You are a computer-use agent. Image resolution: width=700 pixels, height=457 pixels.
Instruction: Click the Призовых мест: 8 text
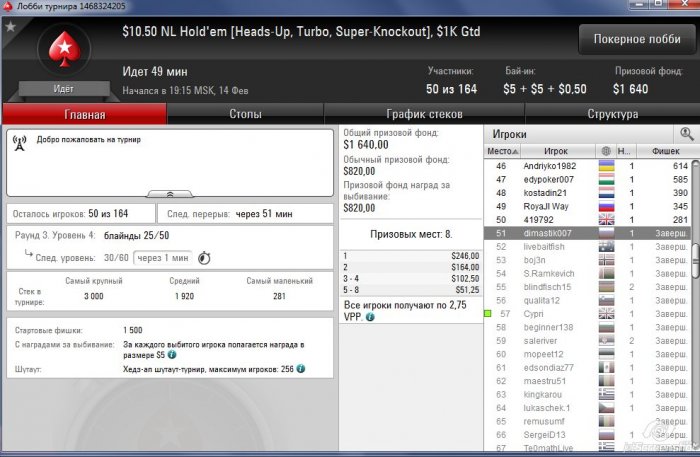[x=411, y=234]
